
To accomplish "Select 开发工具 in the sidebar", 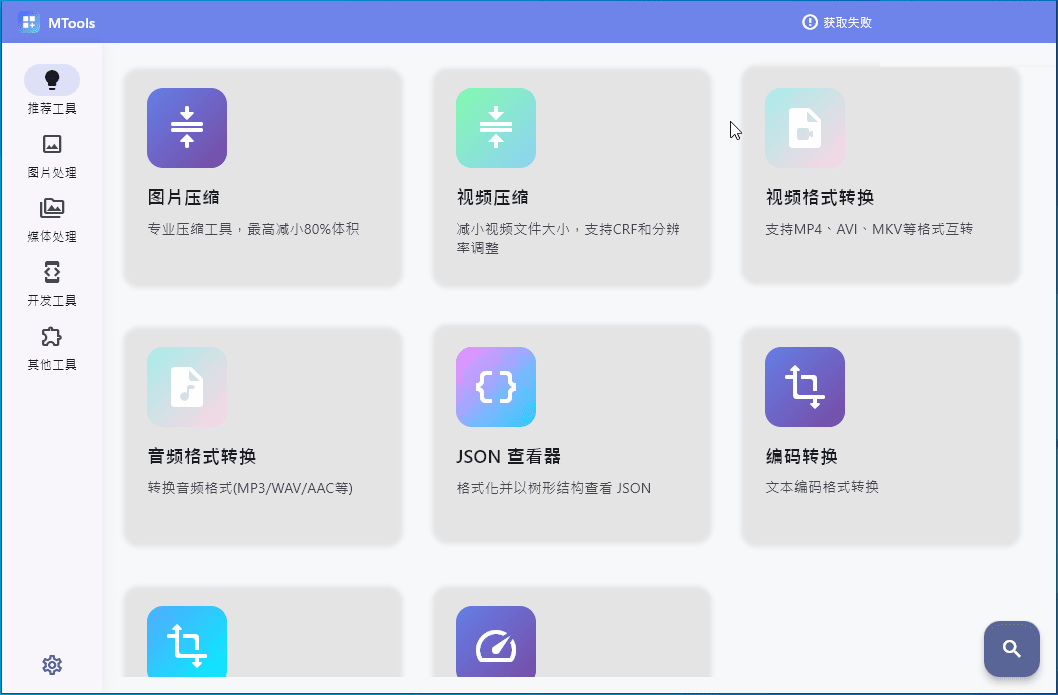I will pyautogui.click(x=52, y=282).
